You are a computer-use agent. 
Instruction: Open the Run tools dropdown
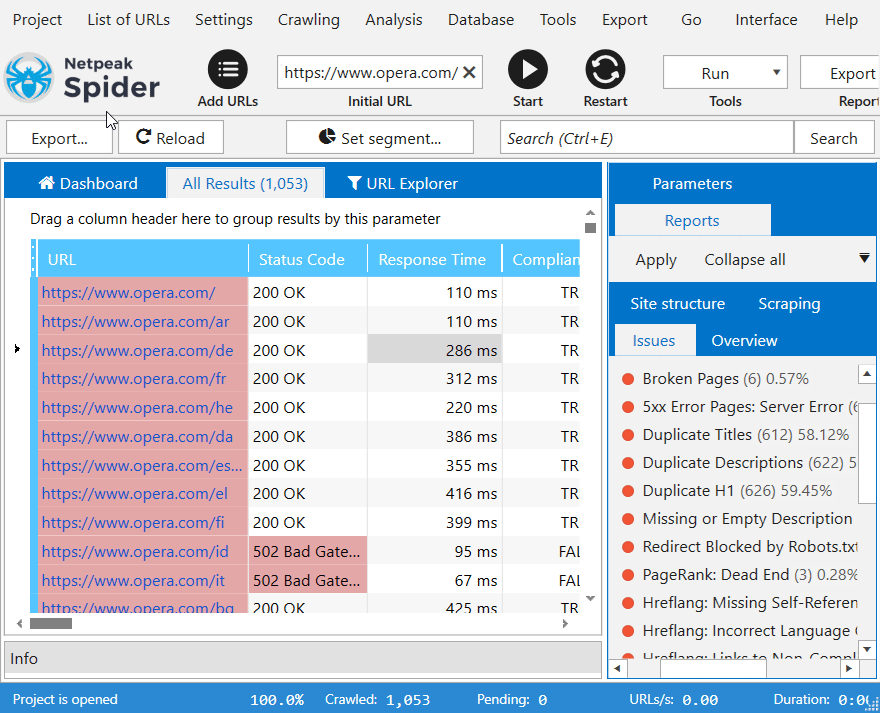pyautogui.click(x=725, y=72)
